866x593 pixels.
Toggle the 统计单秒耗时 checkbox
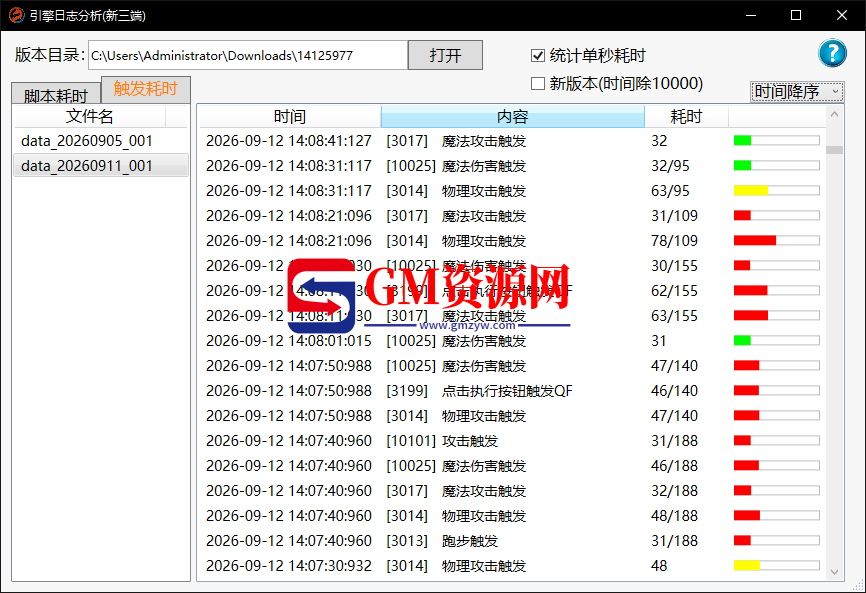[537, 56]
